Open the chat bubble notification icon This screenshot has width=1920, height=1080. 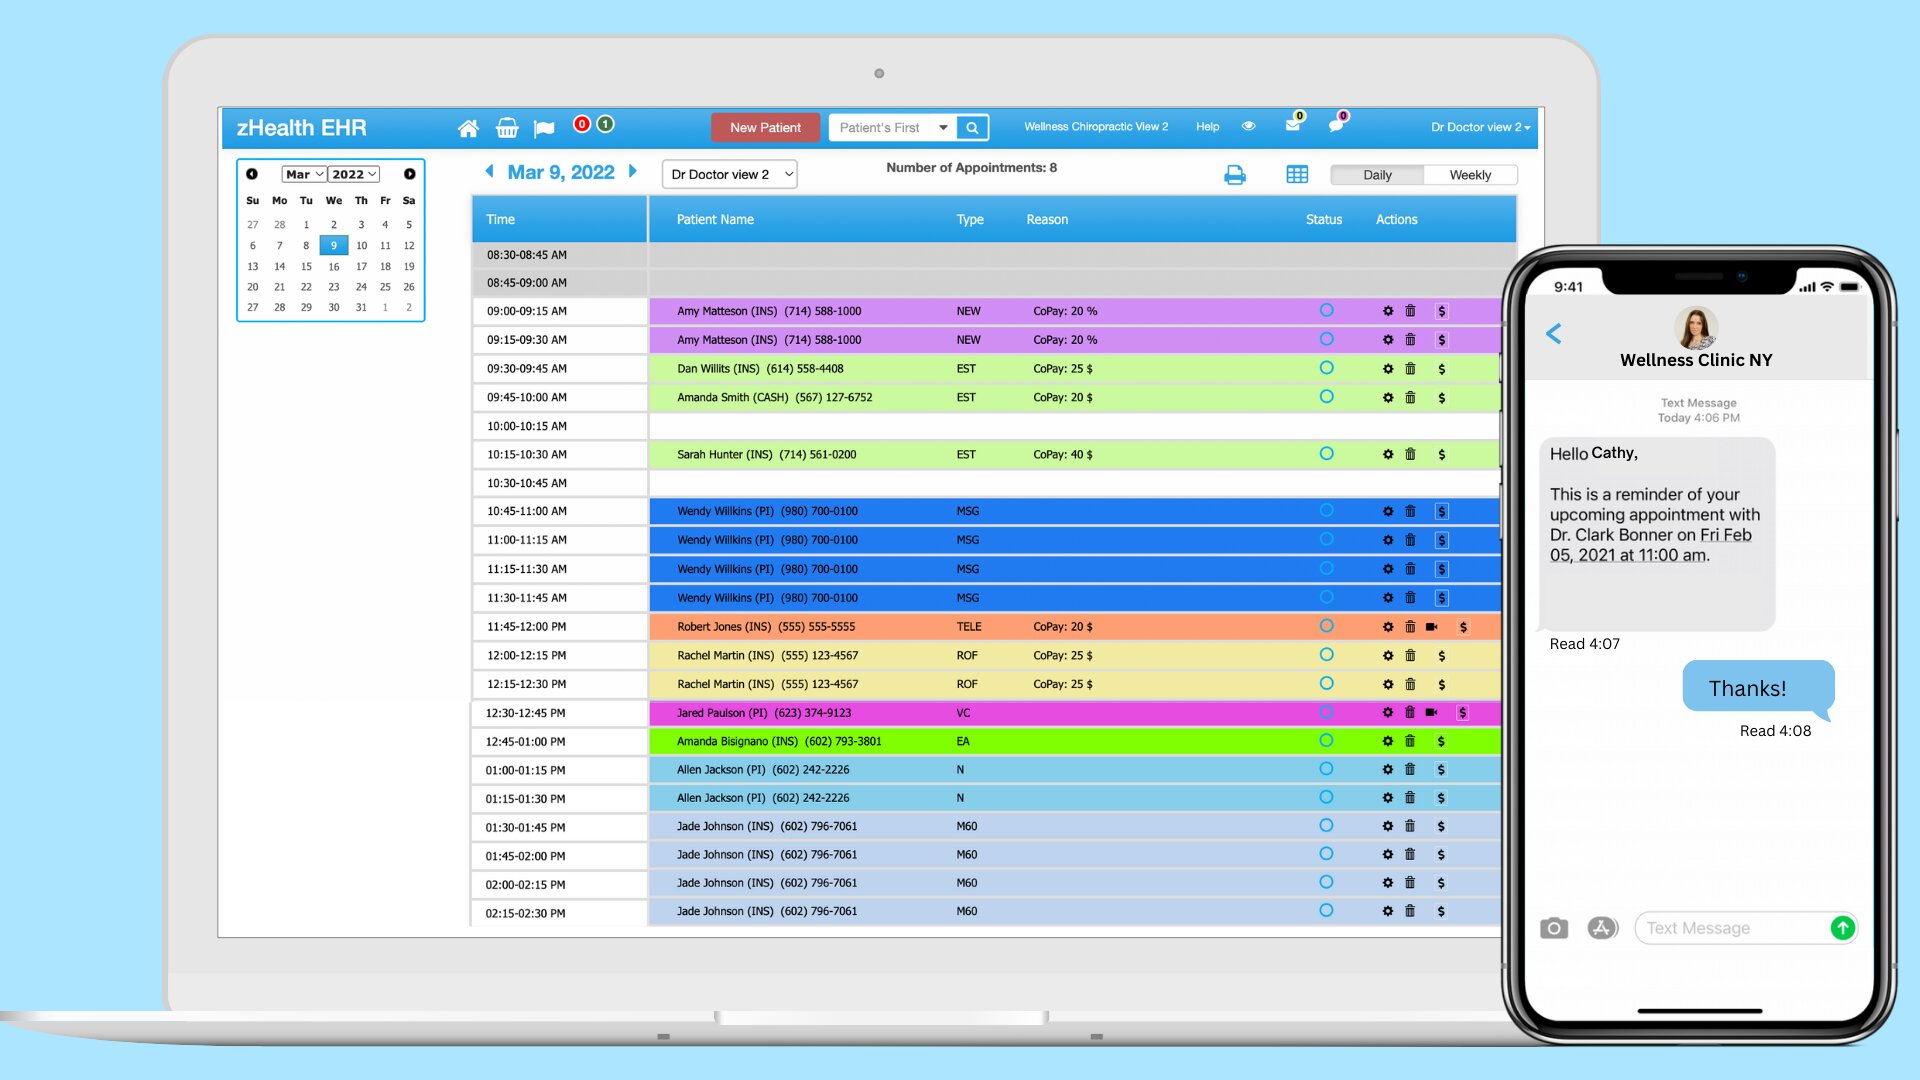(x=1336, y=126)
